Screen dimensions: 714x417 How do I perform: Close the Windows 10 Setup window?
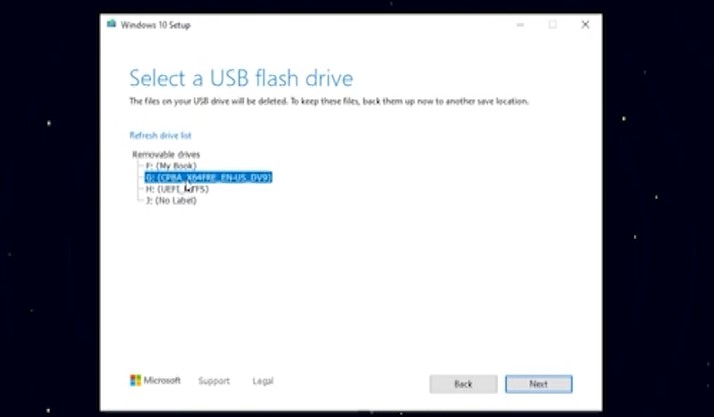point(585,25)
